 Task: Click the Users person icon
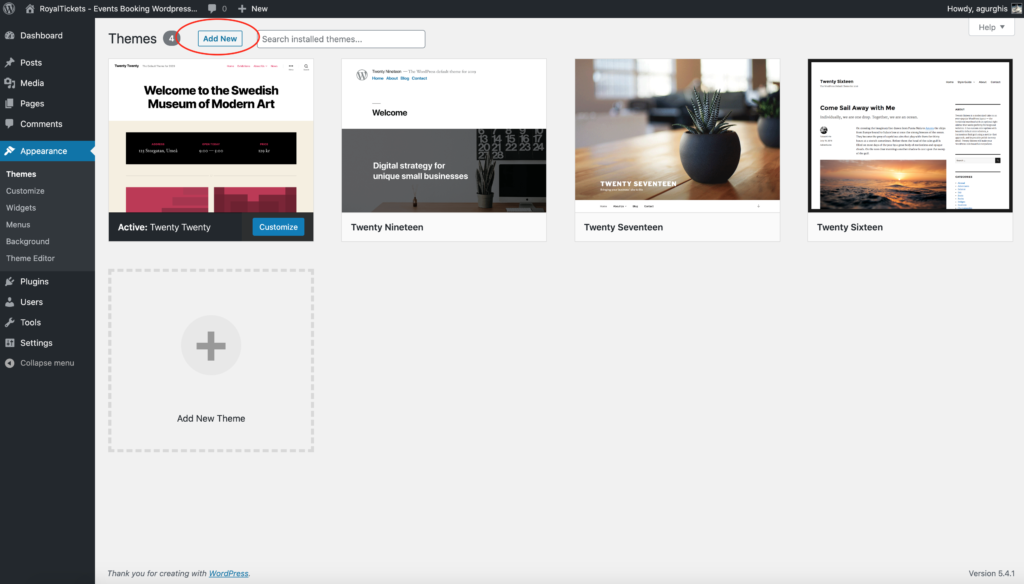(x=10, y=302)
